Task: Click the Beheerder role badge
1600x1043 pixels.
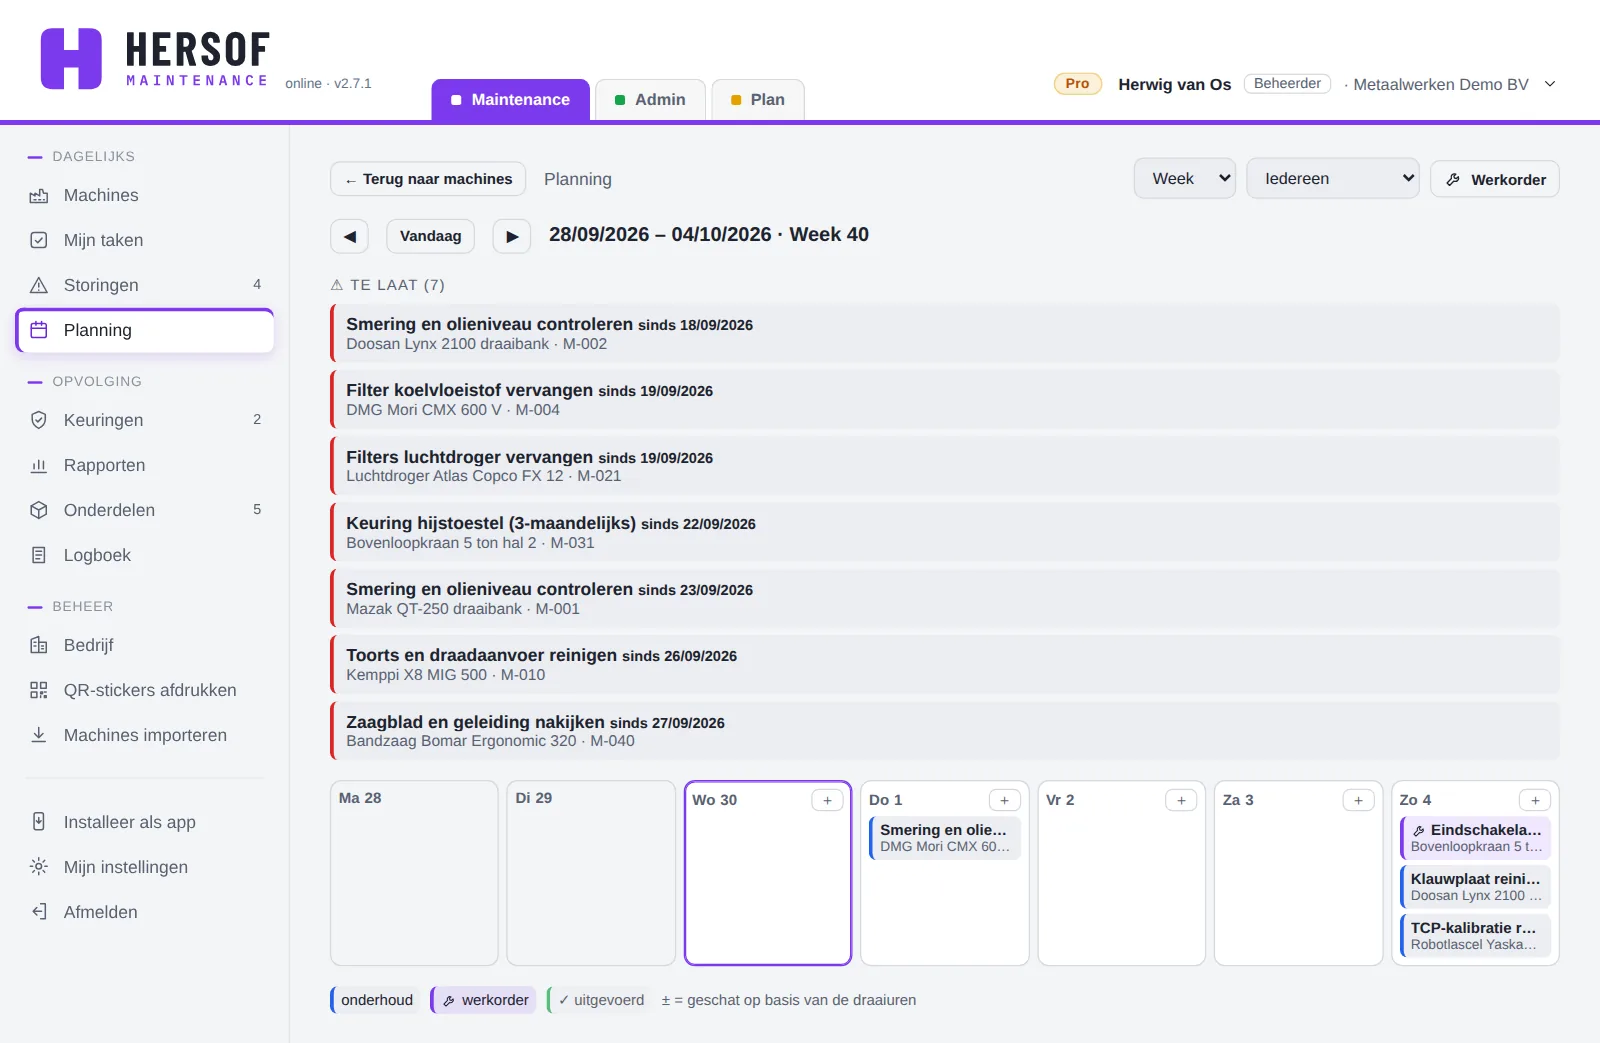Action: pos(1287,84)
